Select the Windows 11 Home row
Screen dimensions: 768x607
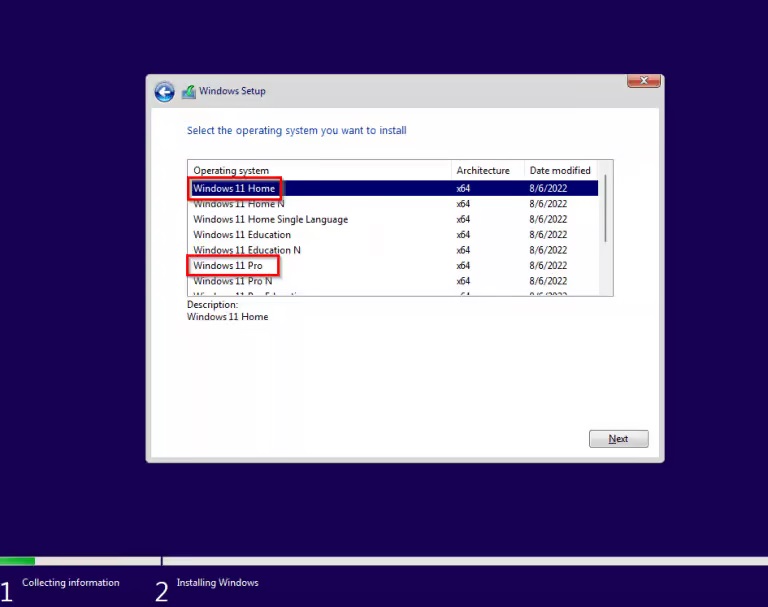coord(394,188)
